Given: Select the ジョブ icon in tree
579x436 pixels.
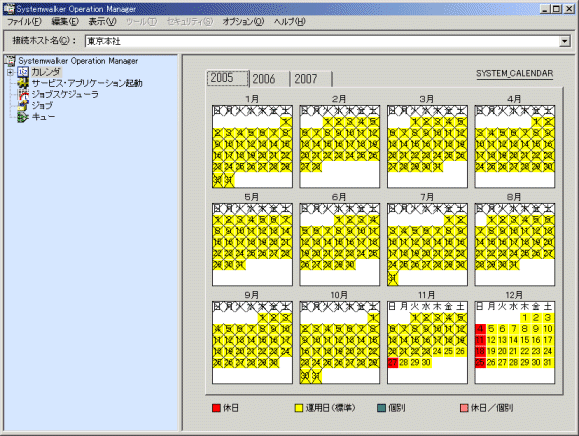Looking at the screenshot, I should pos(23,106).
